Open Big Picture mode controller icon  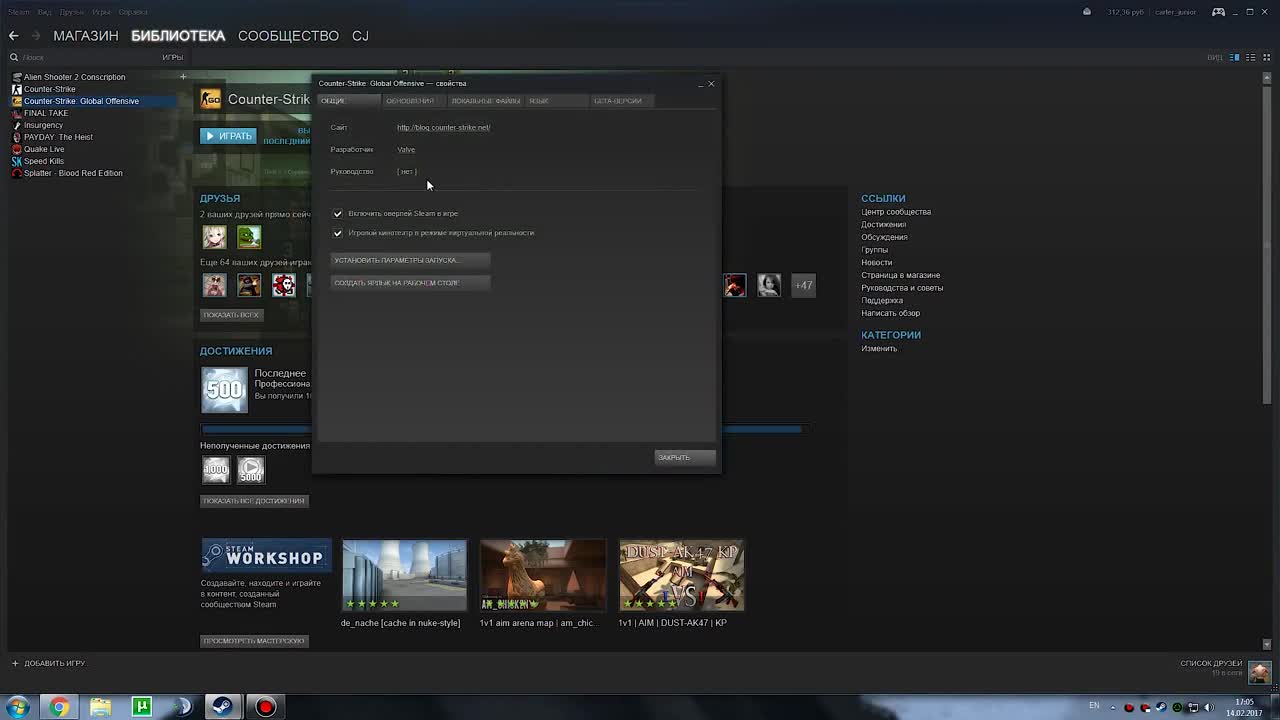1218,12
